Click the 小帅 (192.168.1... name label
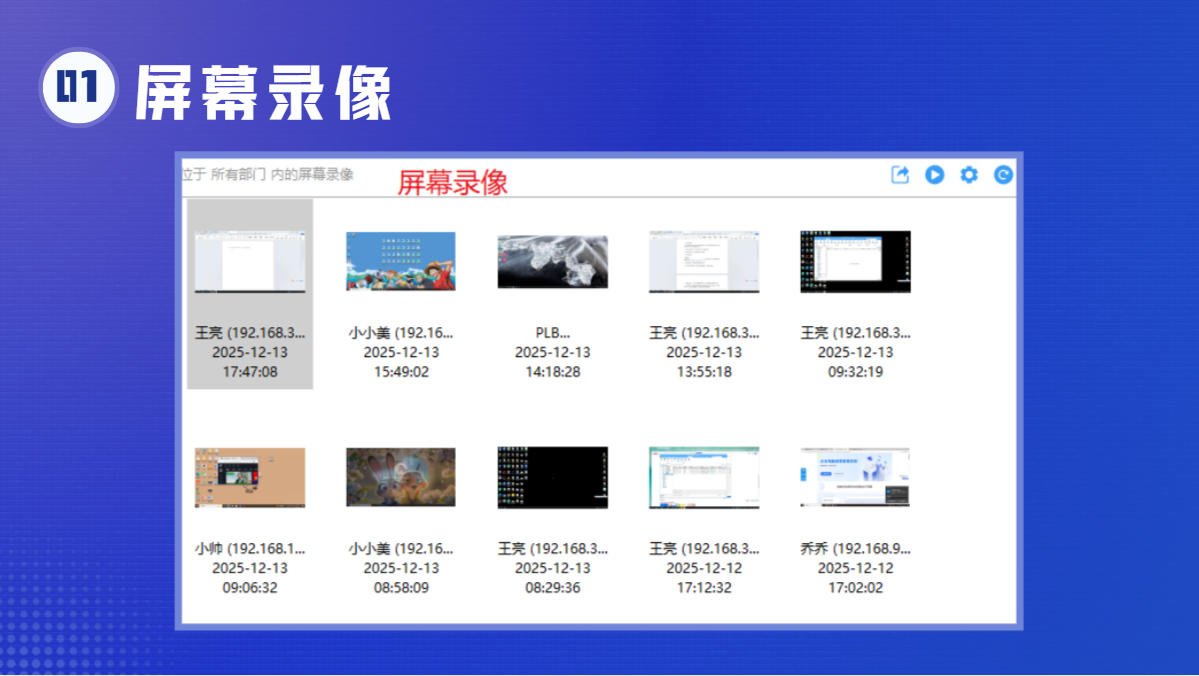The image size is (1199, 676). (x=250, y=548)
